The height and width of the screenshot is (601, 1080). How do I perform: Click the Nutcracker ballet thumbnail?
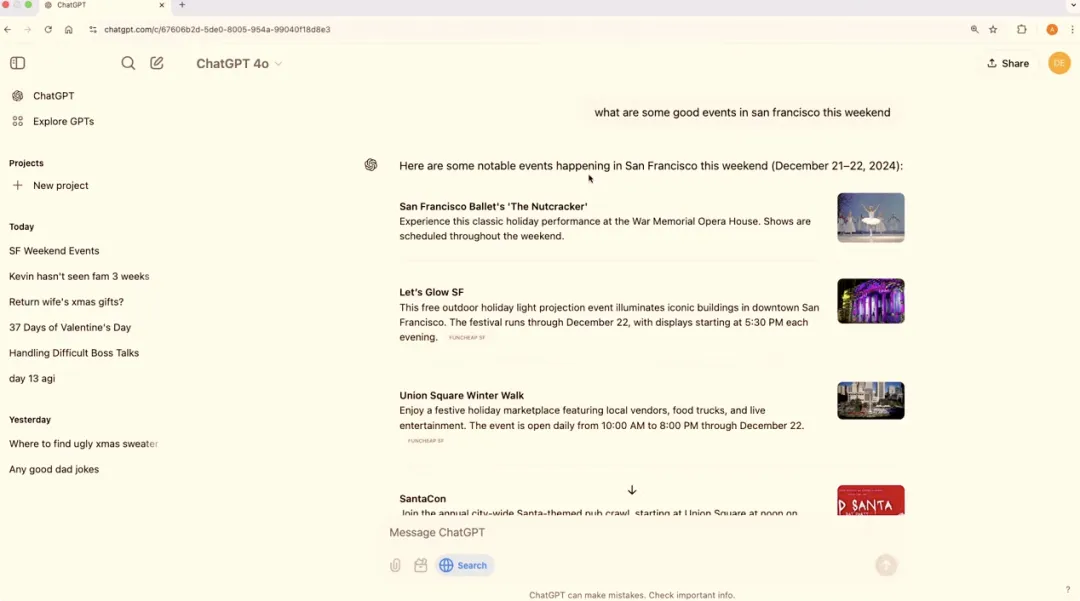(x=871, y=218)
